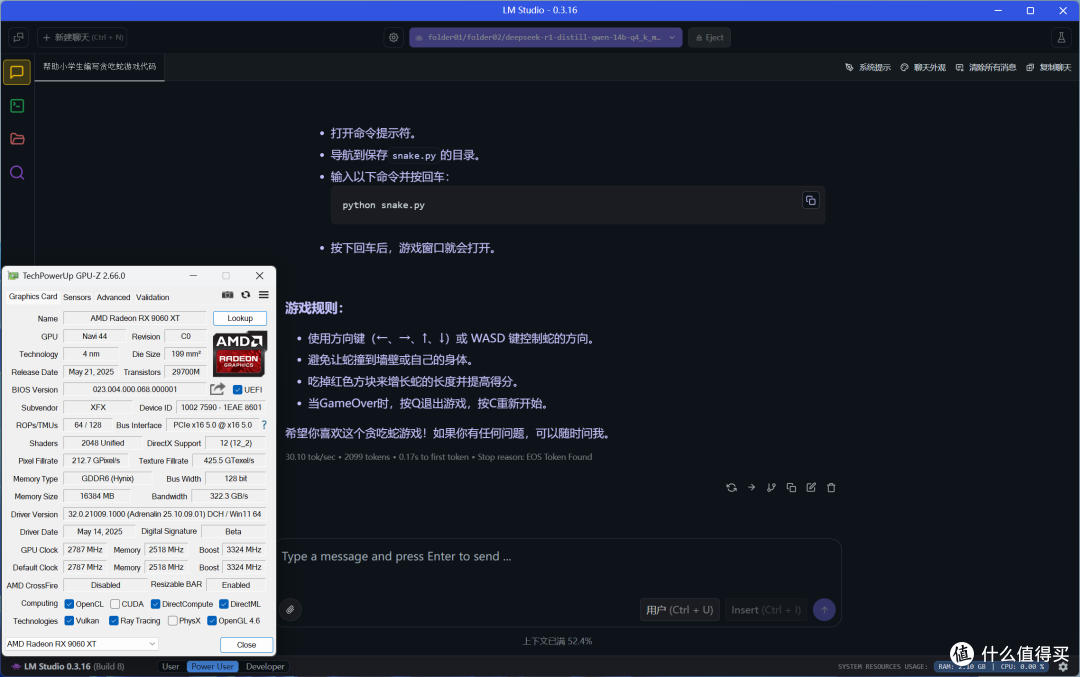Open the loaded model selector dropdown
Image resolution: width=1080 pixels, height=677 pixels.
click(x=546, y=37)
